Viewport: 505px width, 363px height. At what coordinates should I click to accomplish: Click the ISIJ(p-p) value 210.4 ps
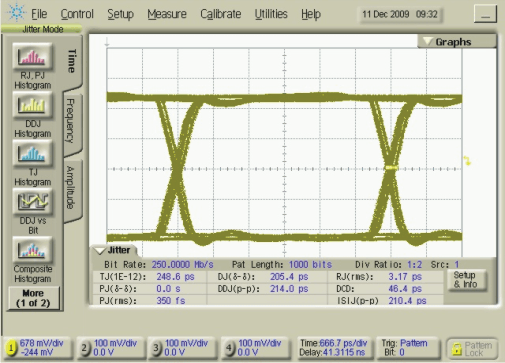tap(407, 301)
